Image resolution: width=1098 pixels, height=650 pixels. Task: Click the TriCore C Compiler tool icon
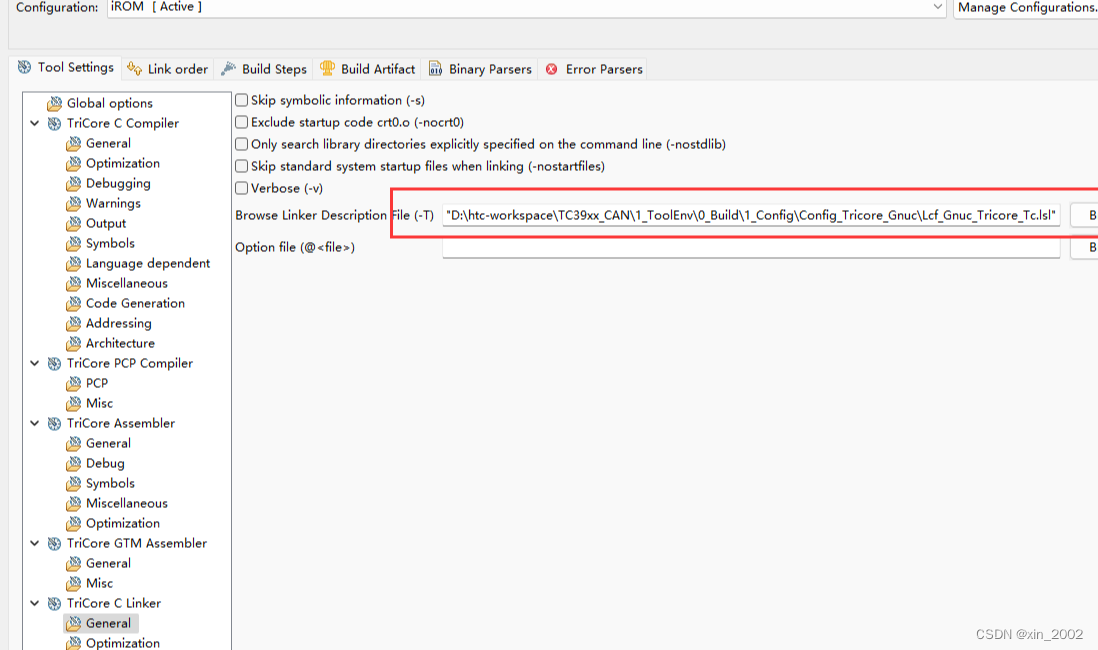click(54, 123)
